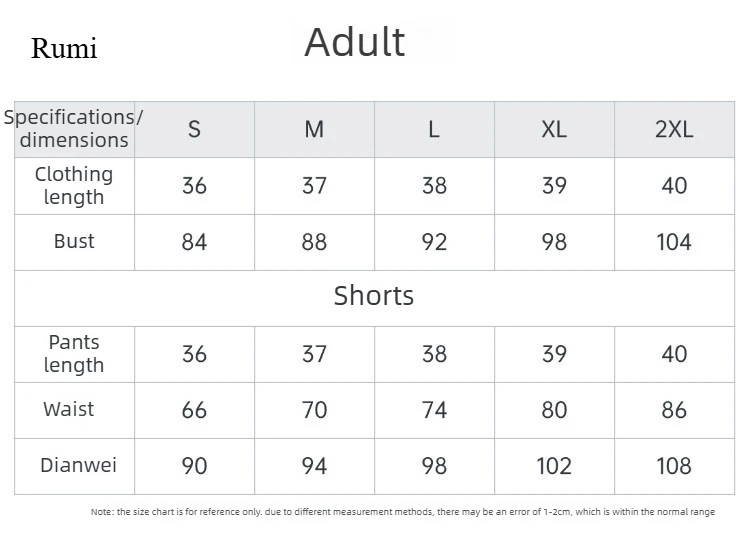Select the 2XL size column header
The width and height of the screenshot is (750, 557).
tap(674, 129)
